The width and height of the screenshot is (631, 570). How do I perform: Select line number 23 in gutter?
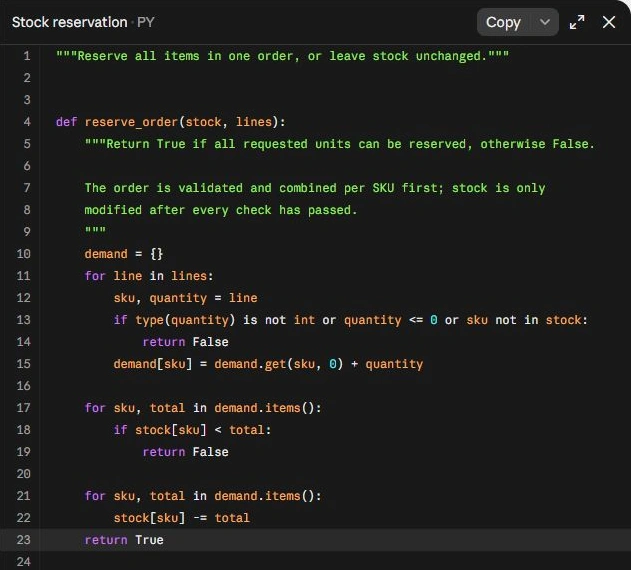23,540
